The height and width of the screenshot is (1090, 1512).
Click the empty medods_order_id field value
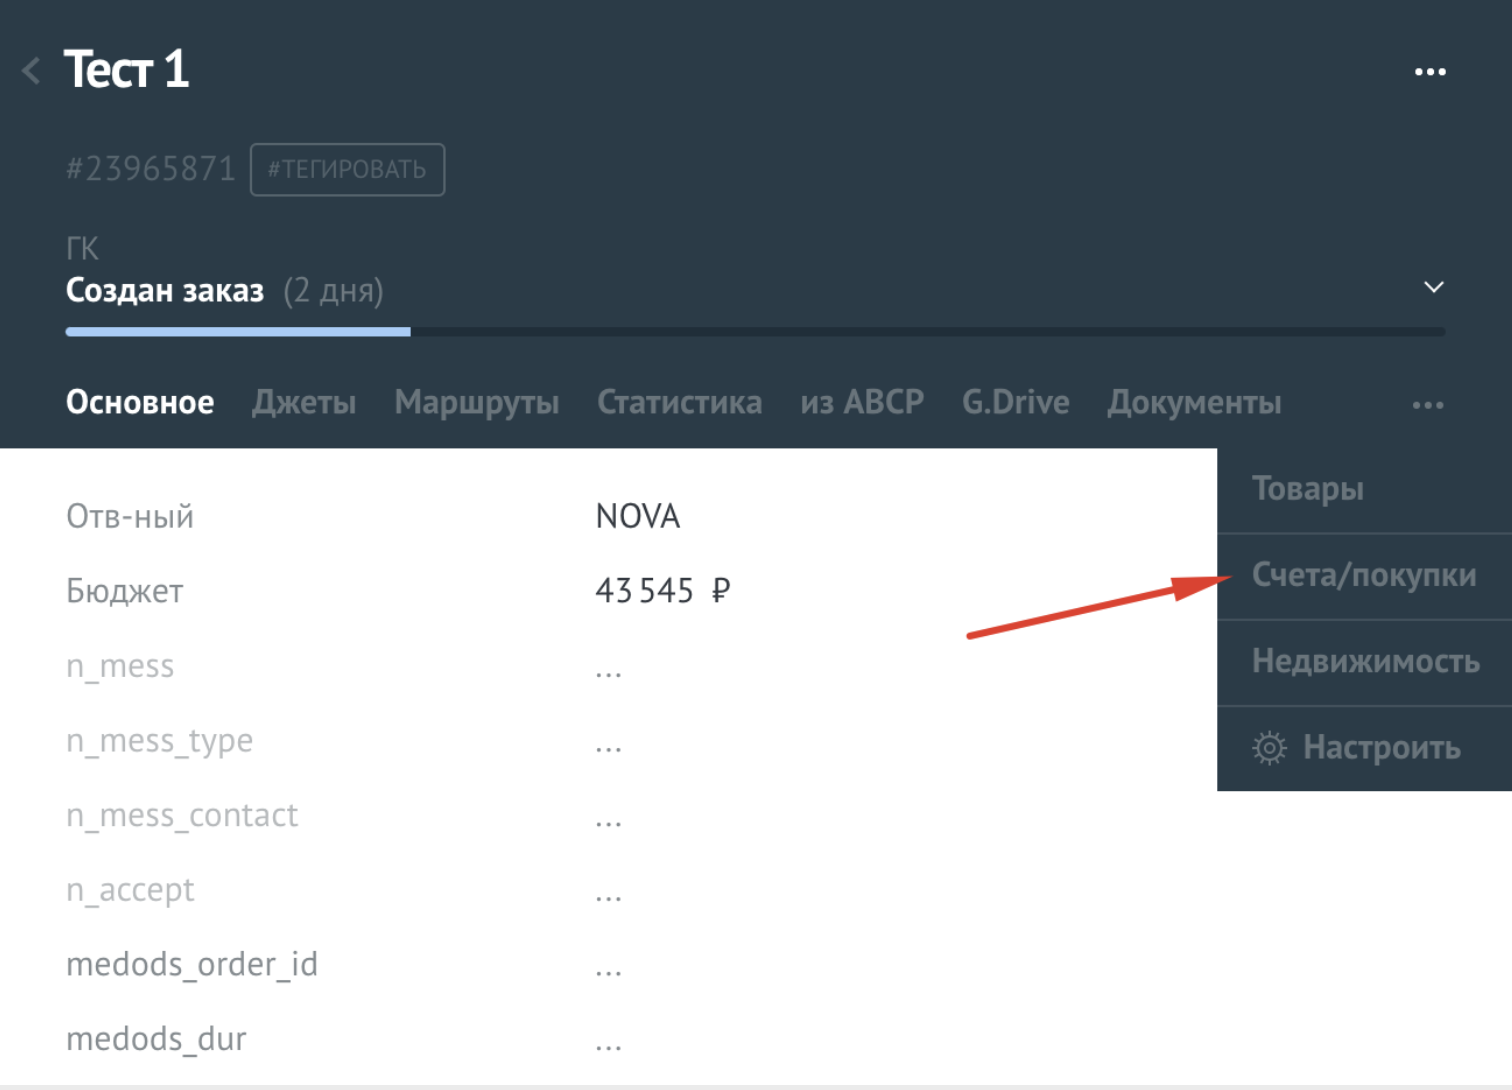point(608,966)
